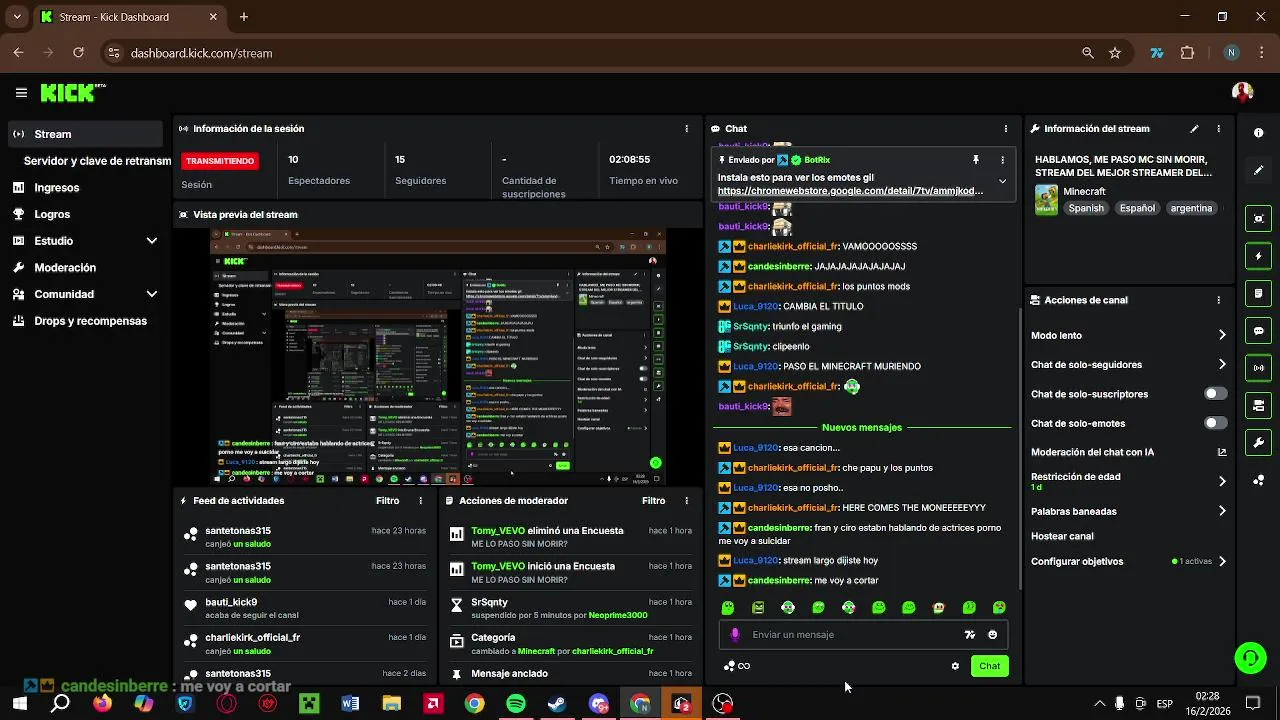Select the monkey quick emote

pyautogui.click(x=938, y=608)
